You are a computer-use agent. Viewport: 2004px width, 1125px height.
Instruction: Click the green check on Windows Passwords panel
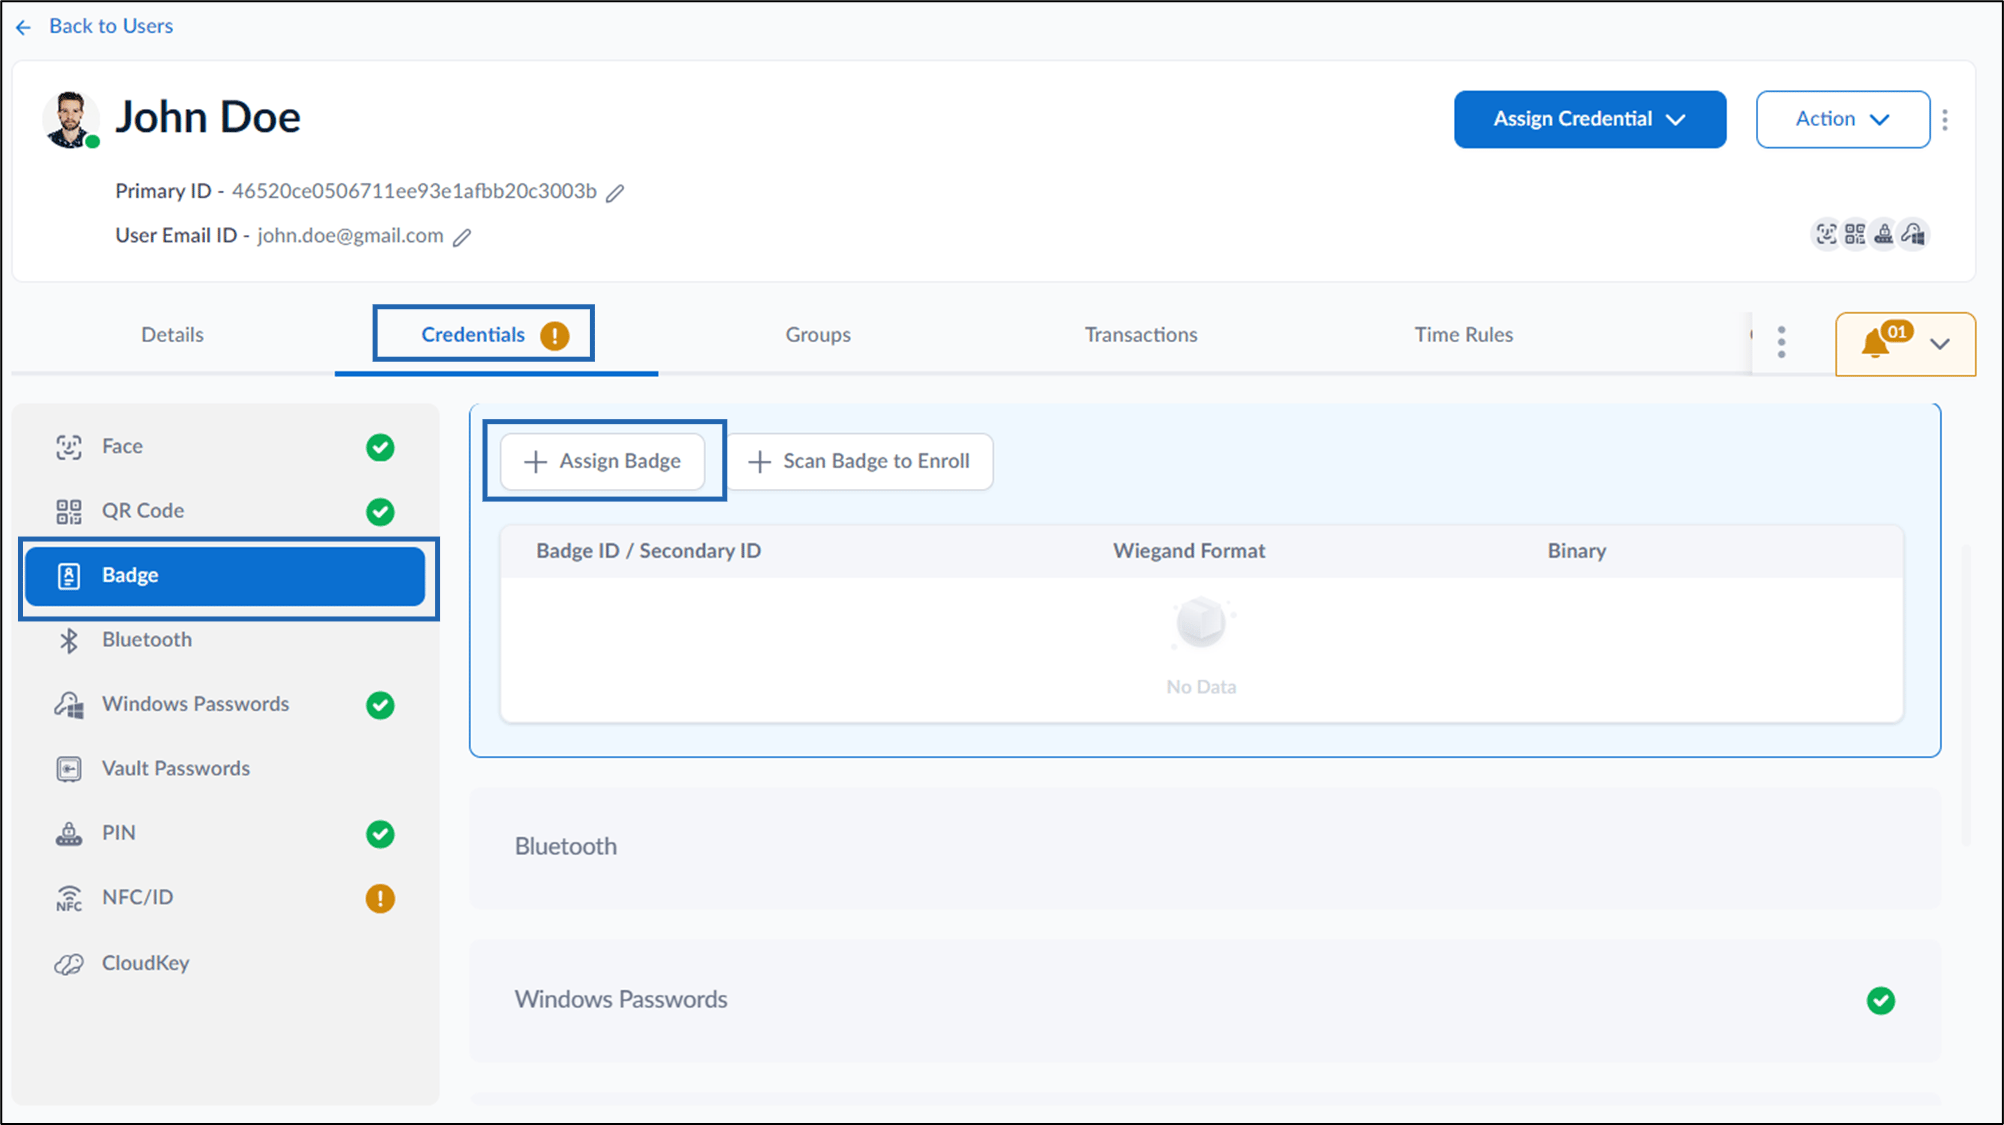pos(1880,1001)
